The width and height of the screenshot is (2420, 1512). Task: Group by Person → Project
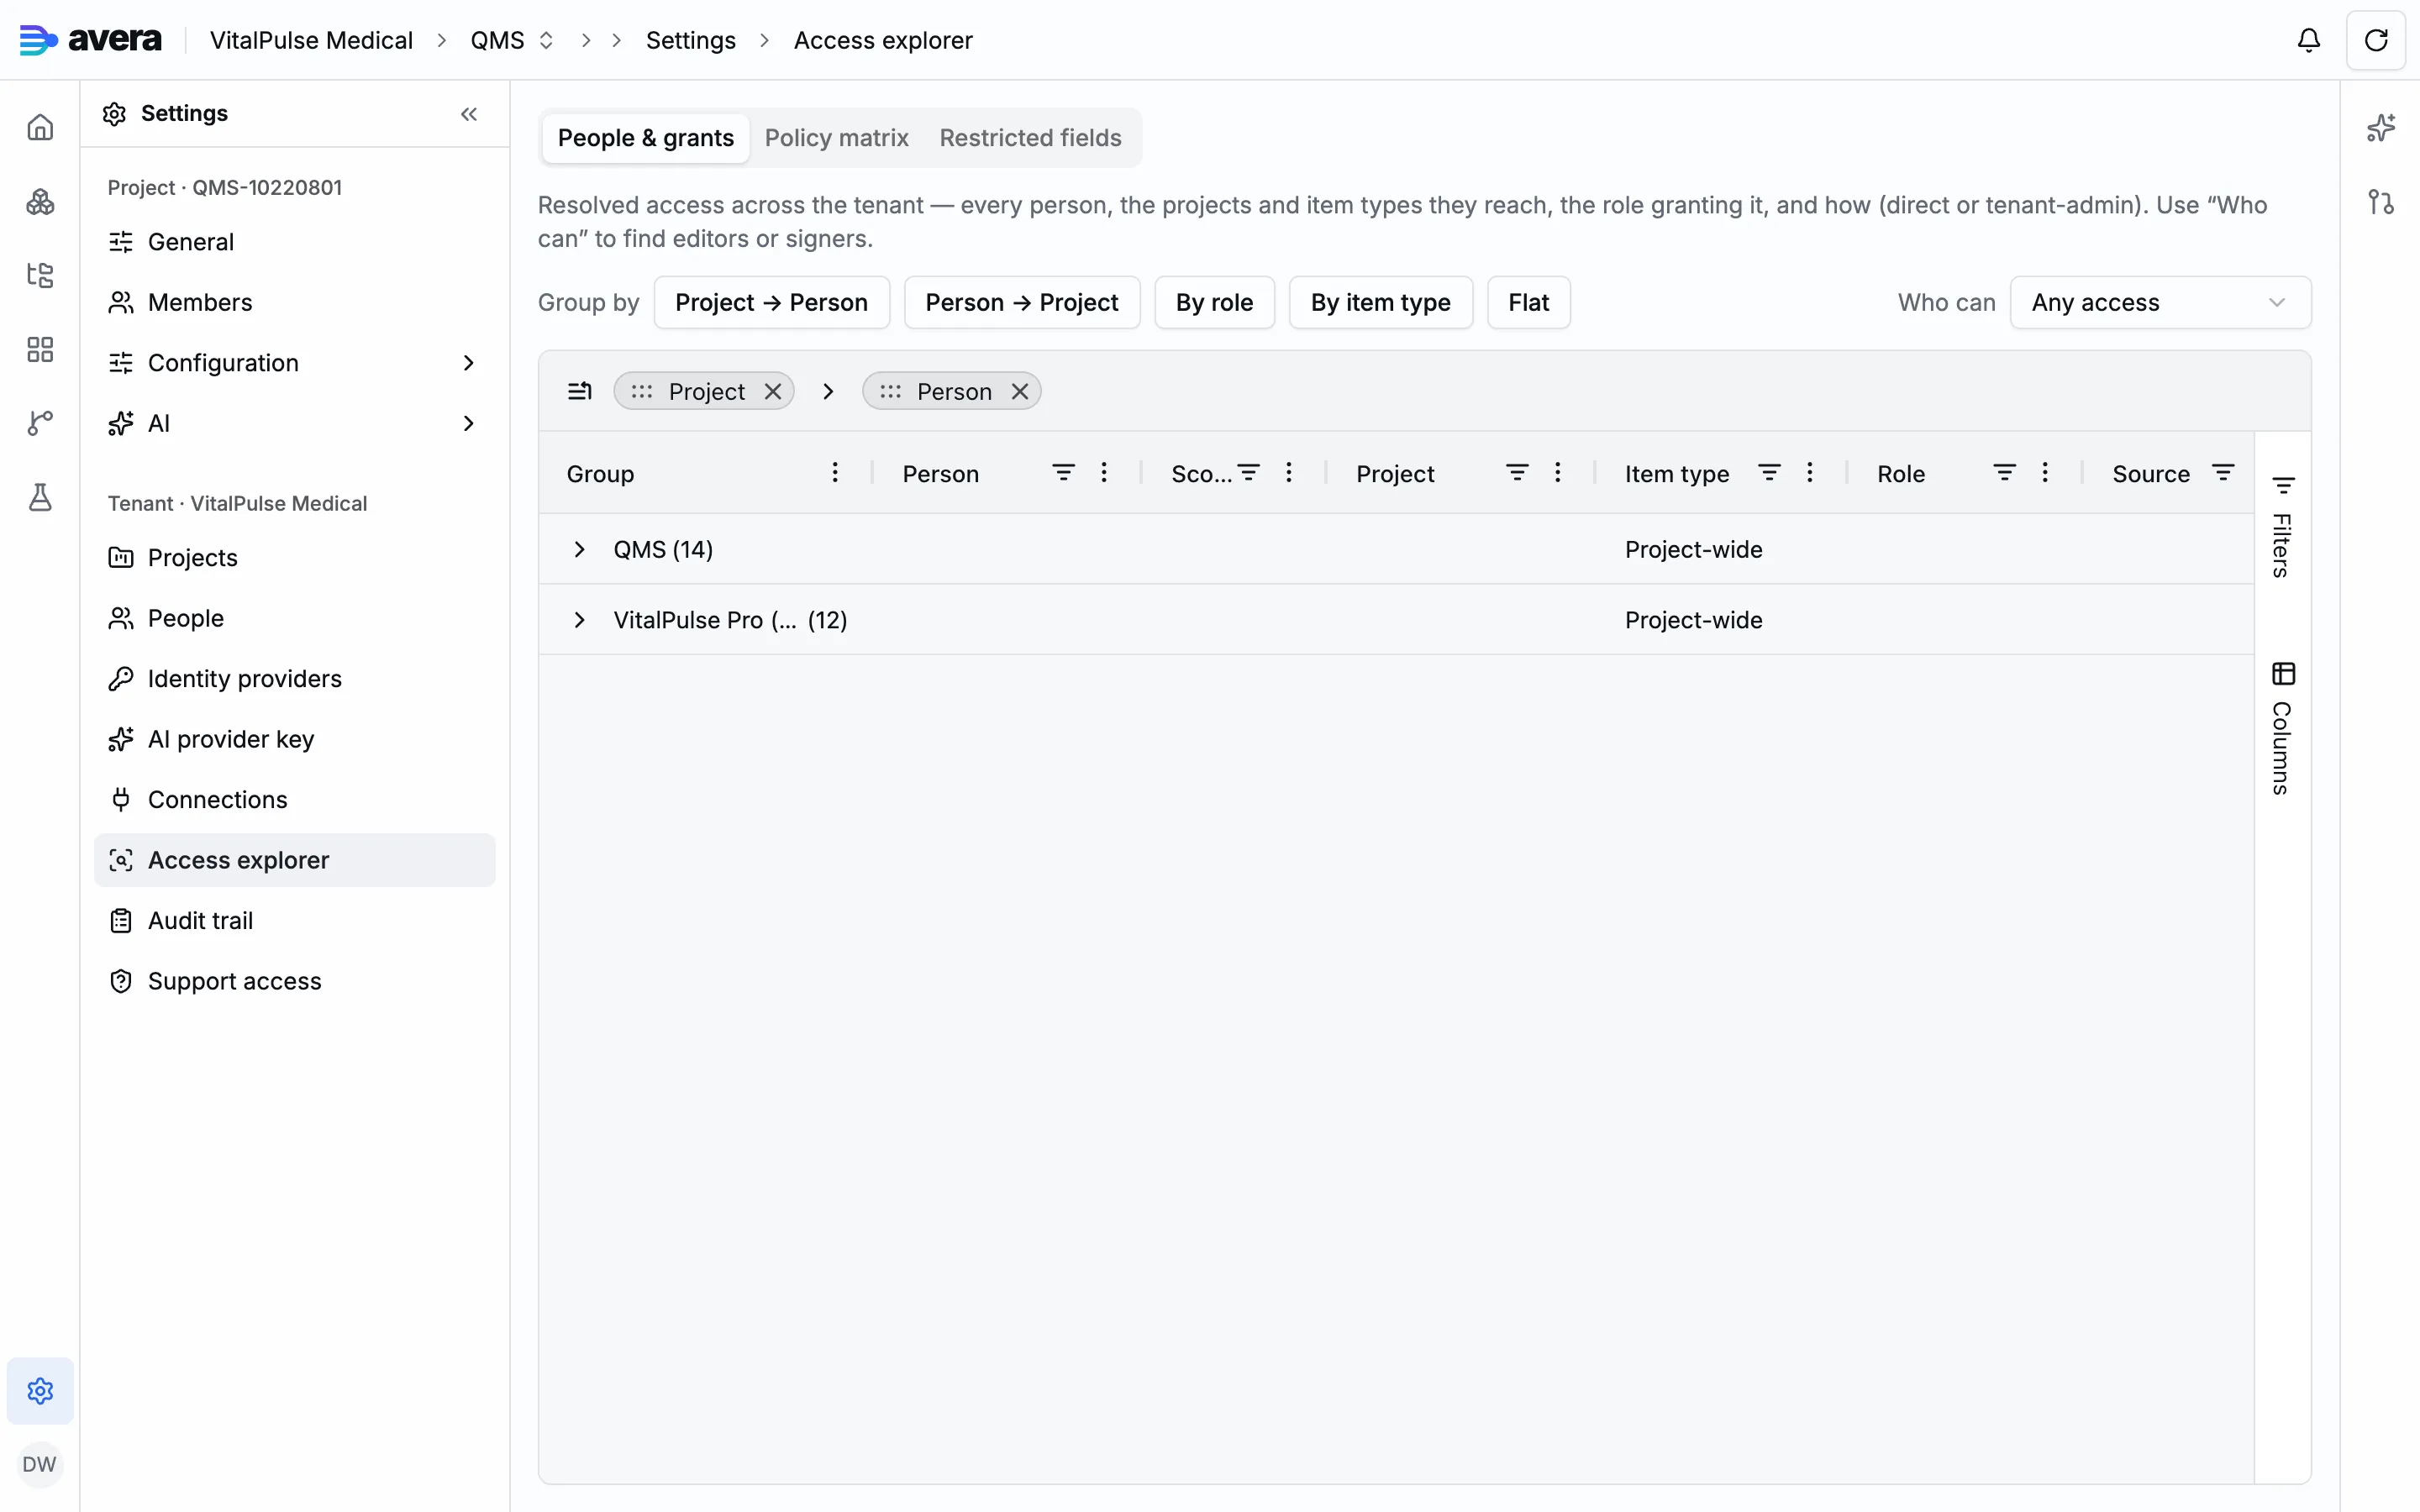(x=1021, y=302)
